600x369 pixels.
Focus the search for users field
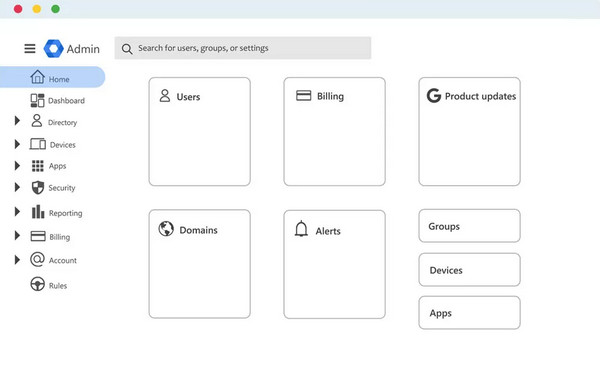pos(243,48)
